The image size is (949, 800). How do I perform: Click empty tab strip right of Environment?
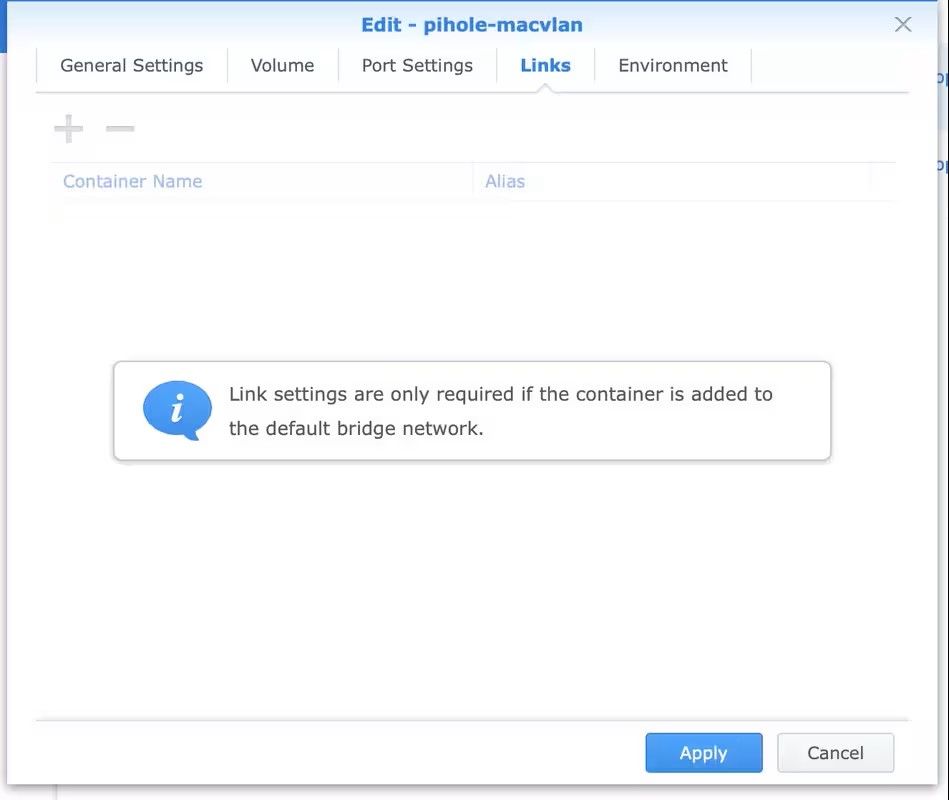pos(828,66)
